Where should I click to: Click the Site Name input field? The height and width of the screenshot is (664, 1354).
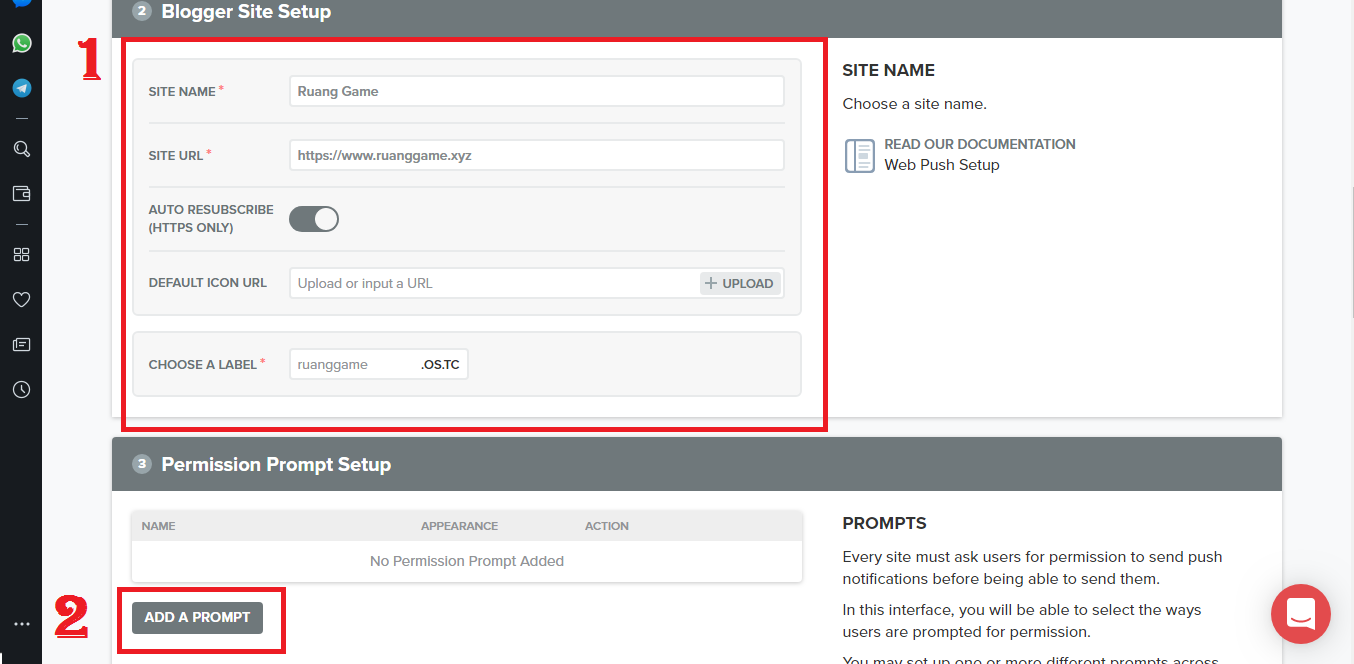click(536, 91)
